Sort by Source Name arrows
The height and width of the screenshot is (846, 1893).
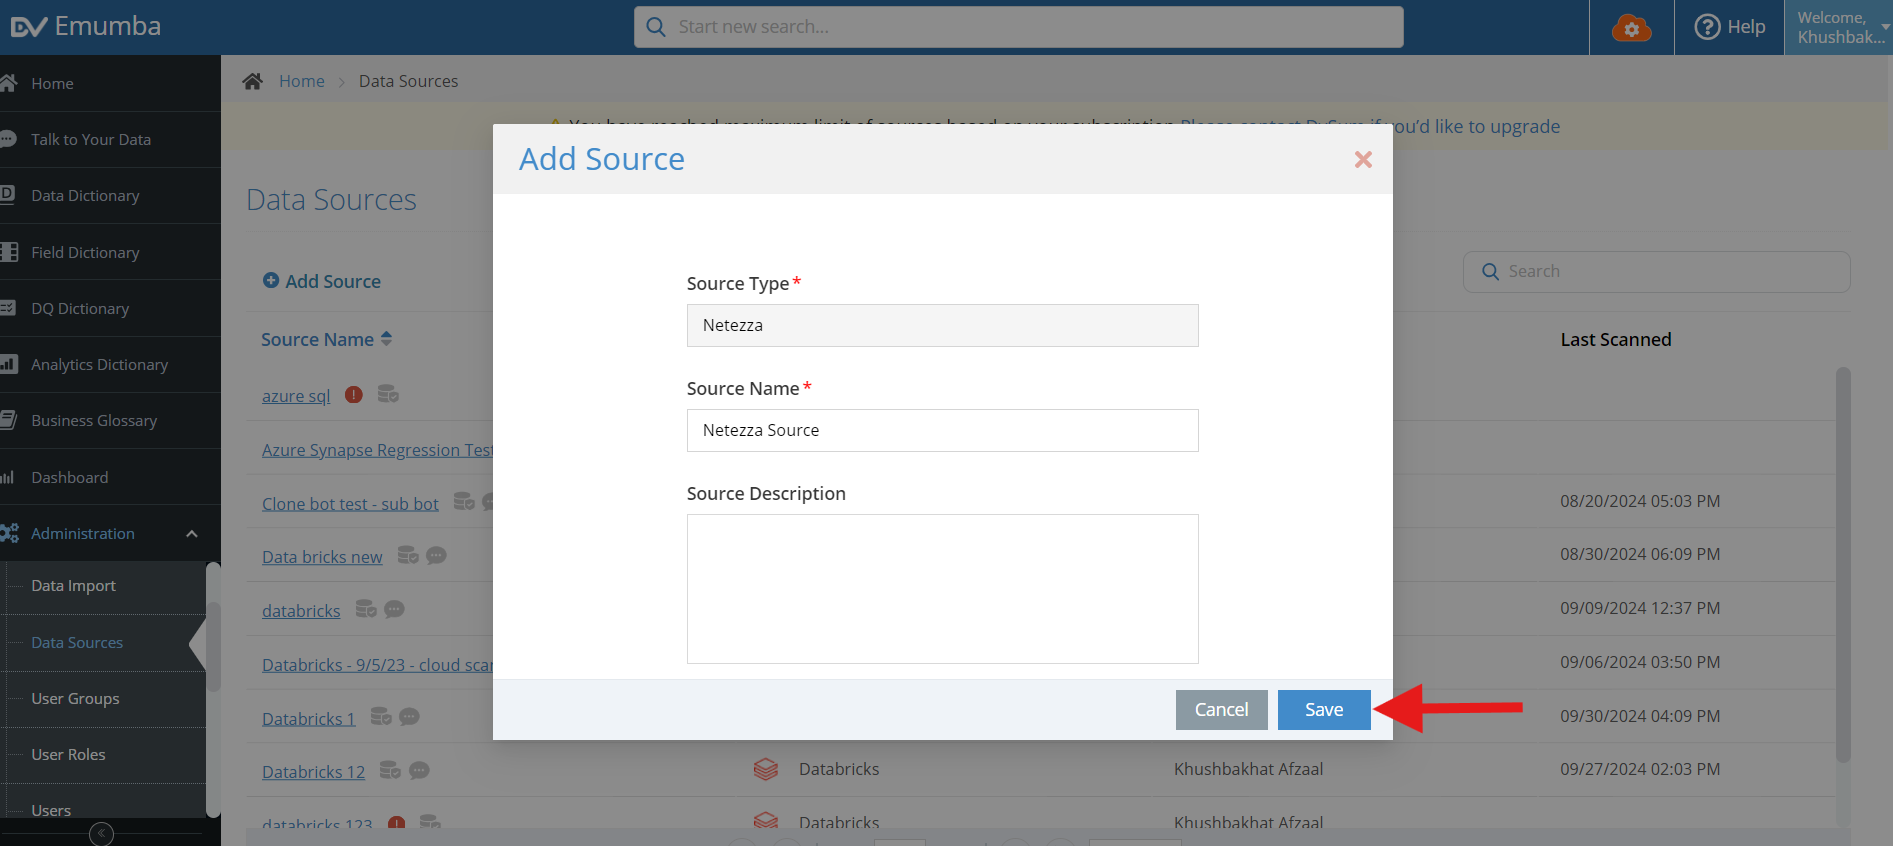click(386, 339)
